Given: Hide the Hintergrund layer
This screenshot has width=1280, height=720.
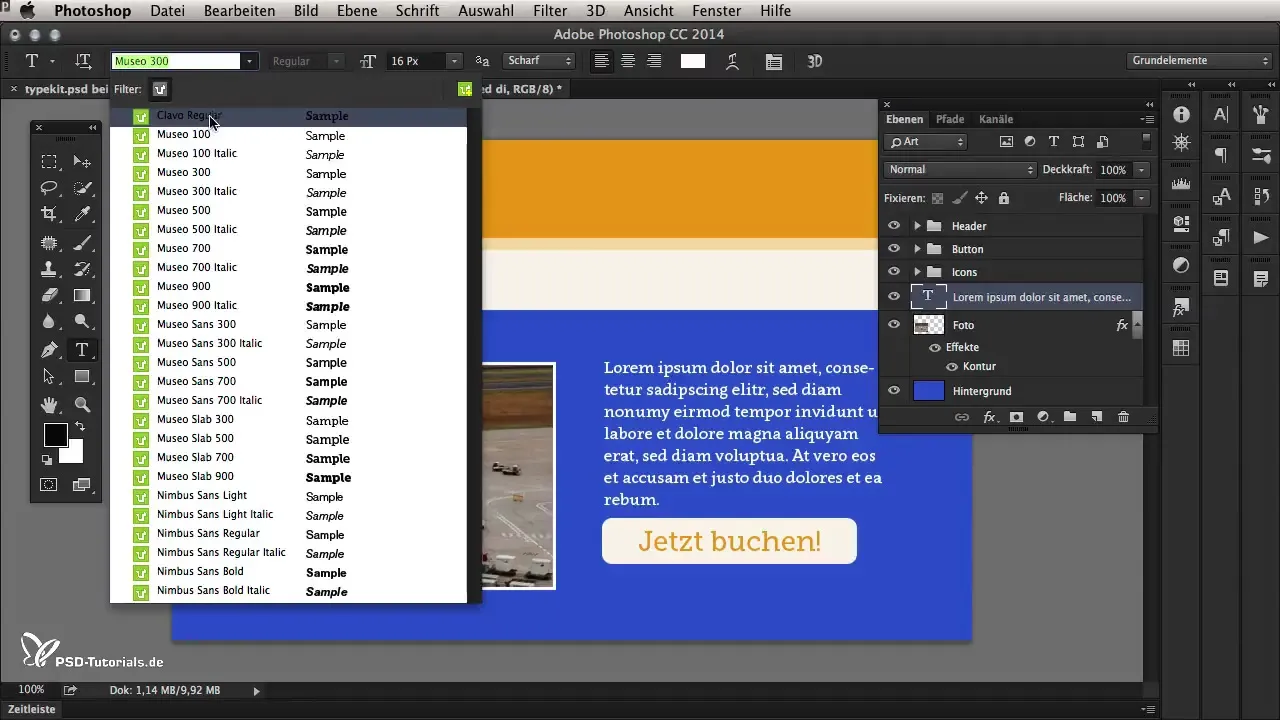Looking at the screenshot, I should pyautogui.click(x=894, y=391).
